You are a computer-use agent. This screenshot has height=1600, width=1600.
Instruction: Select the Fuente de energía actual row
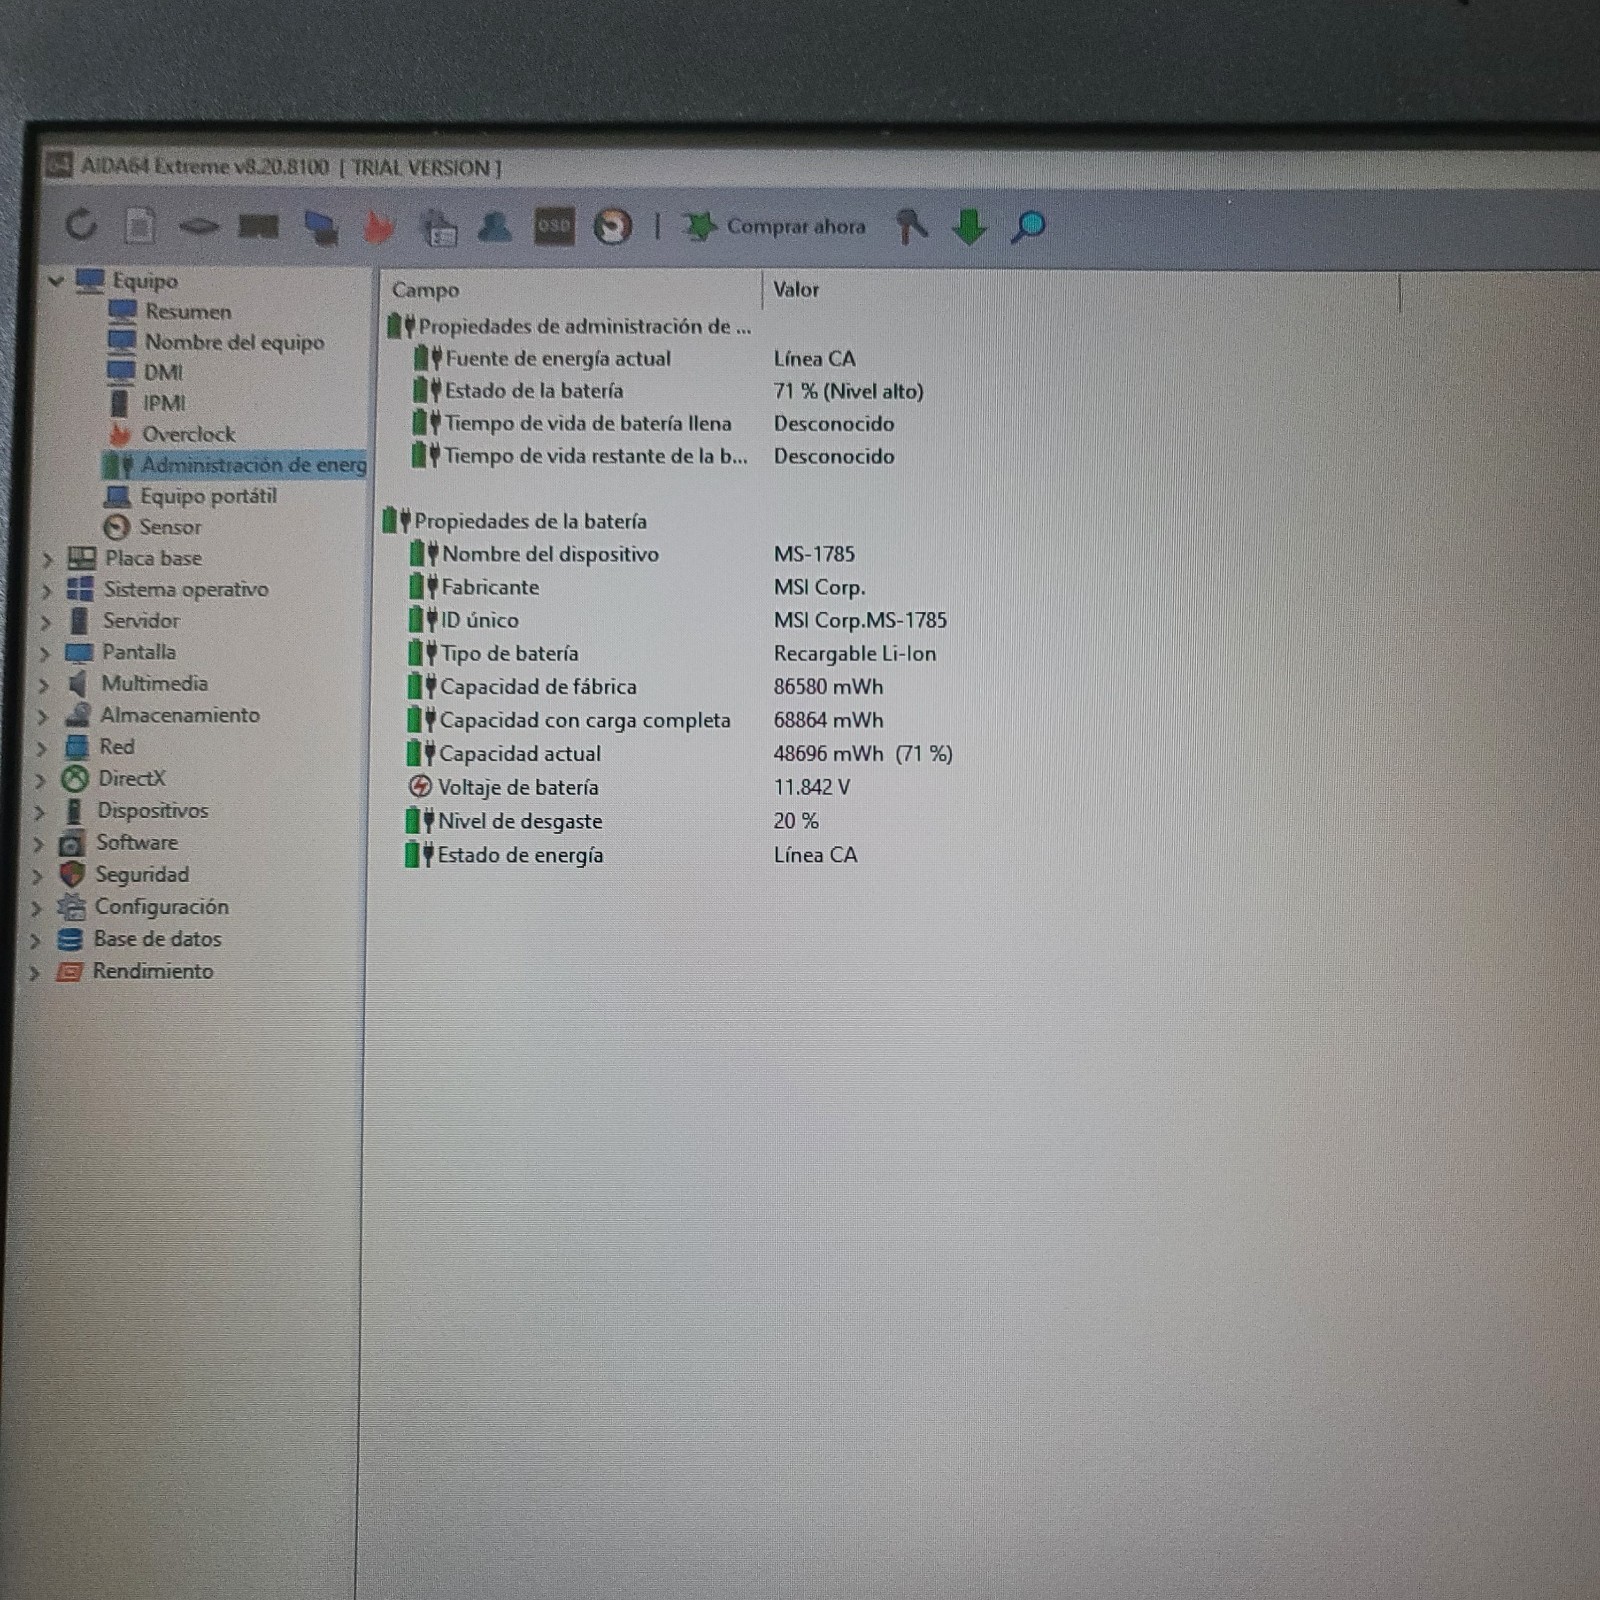(635, 358)
